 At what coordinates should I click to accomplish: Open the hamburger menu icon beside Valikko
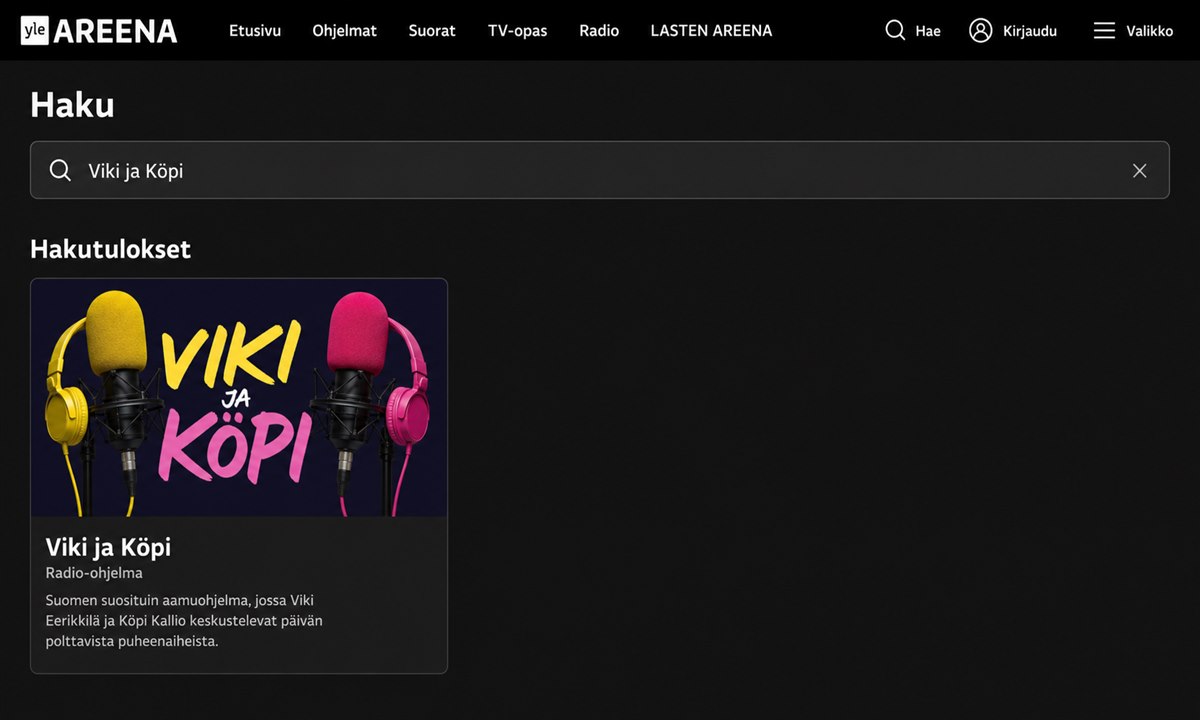point(1104,31)
